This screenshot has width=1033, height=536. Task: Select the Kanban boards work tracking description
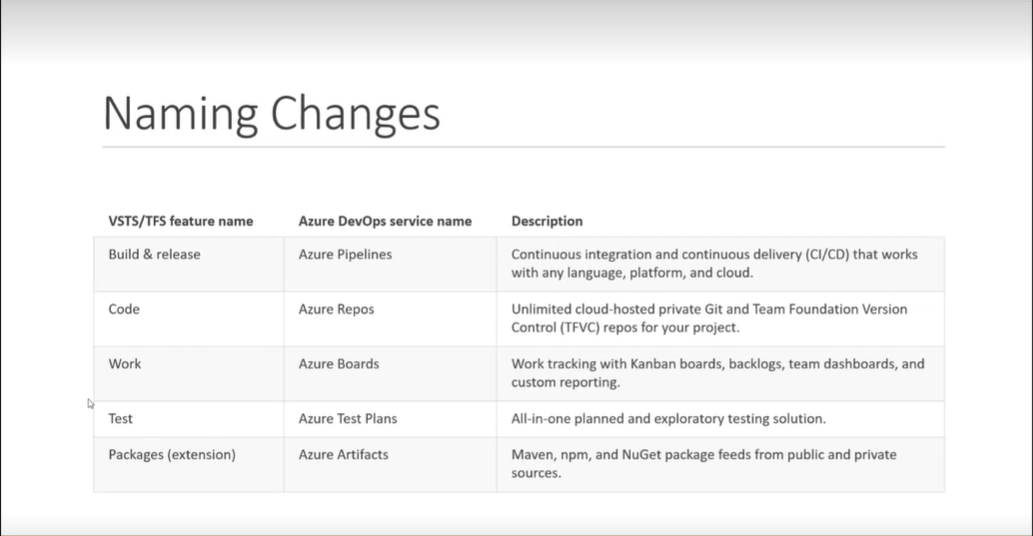pos(717,373)
